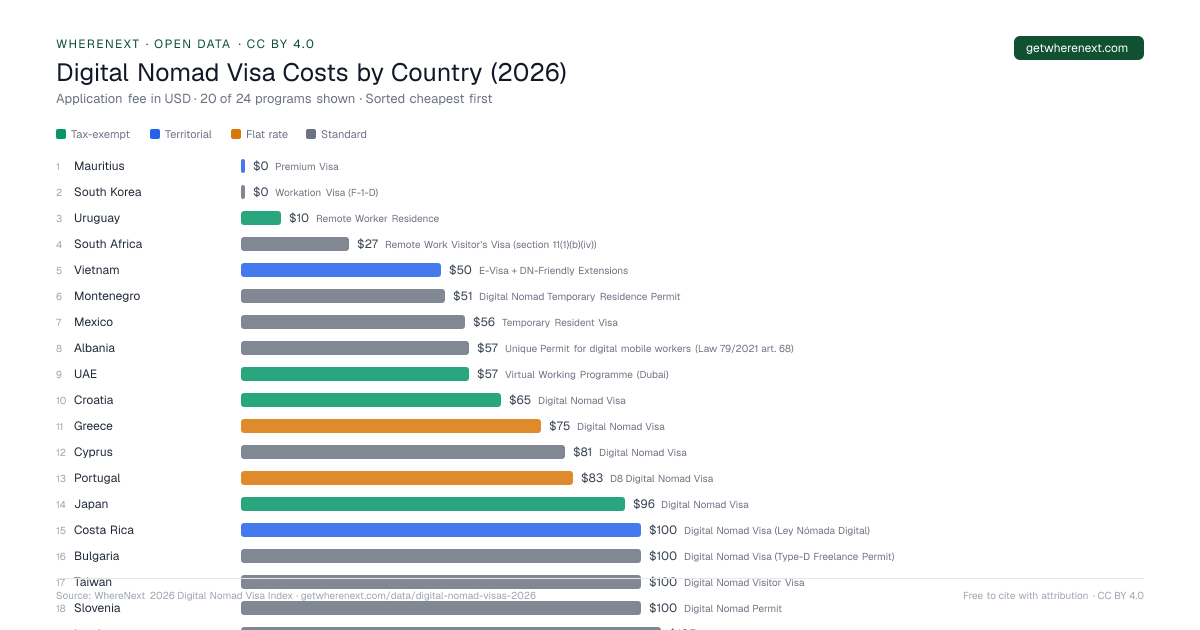
Task: Click the WHERENEXT · OPEN DATA header text
Action: pos(185,44)
